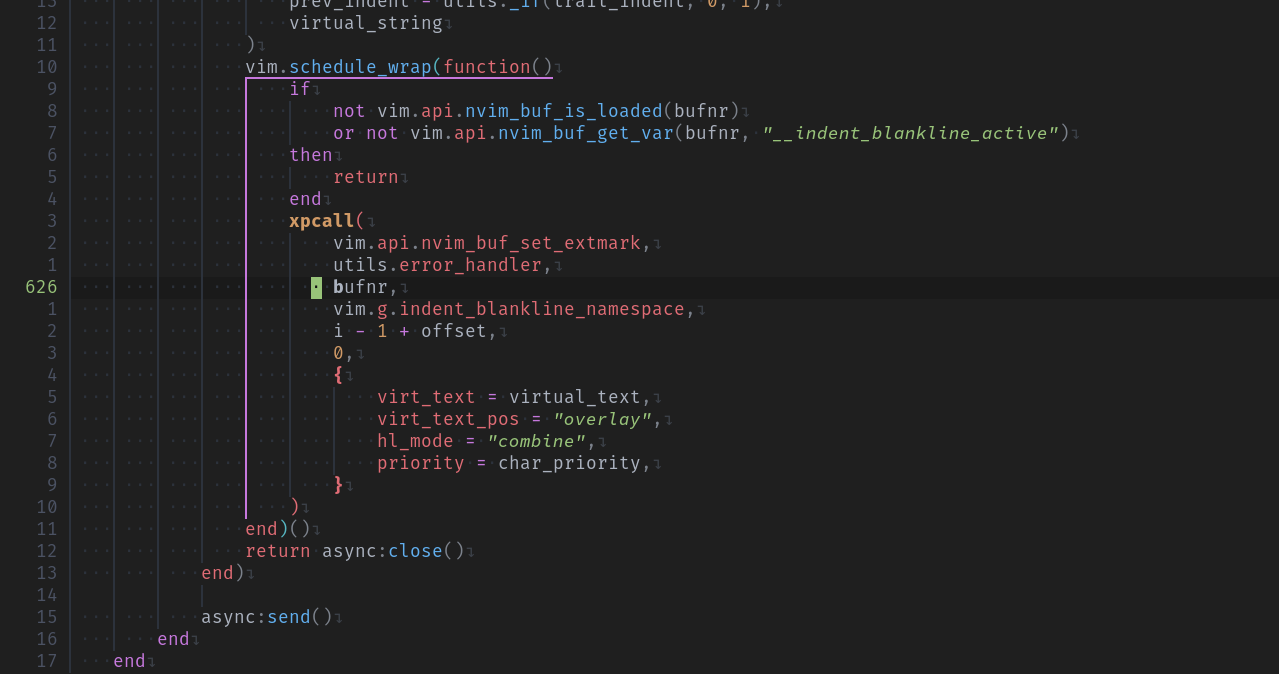Select the "overlay" string value
This screenshot has width=1279, height=674.
tap(601, 418)
